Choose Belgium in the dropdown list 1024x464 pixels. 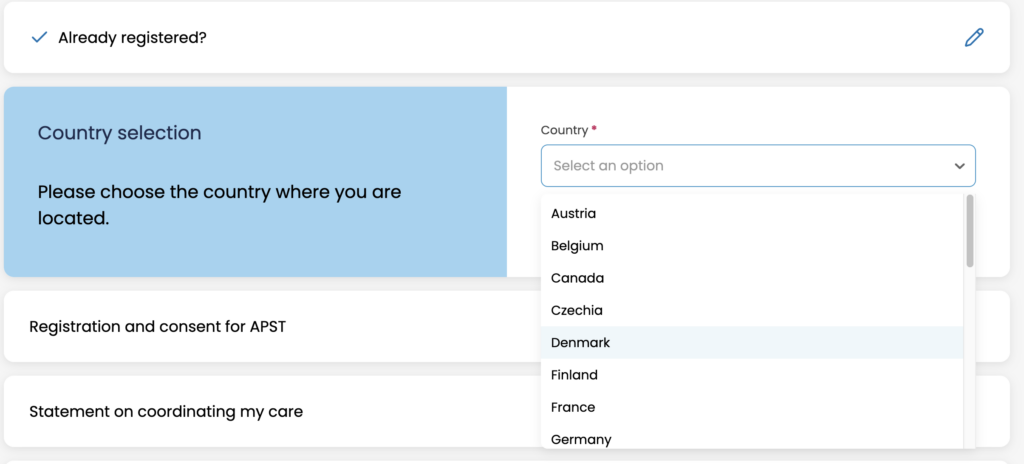click(752, 246)
